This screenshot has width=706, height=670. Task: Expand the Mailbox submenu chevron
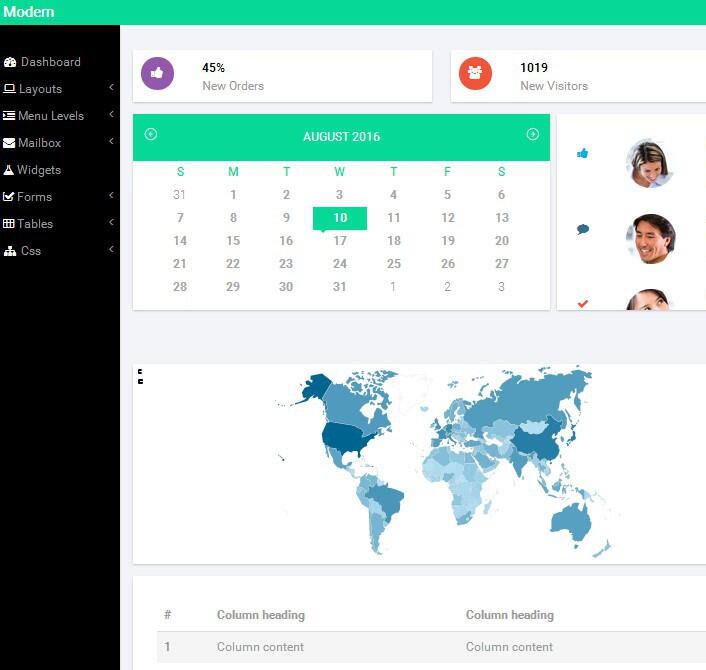pos(111,141)
